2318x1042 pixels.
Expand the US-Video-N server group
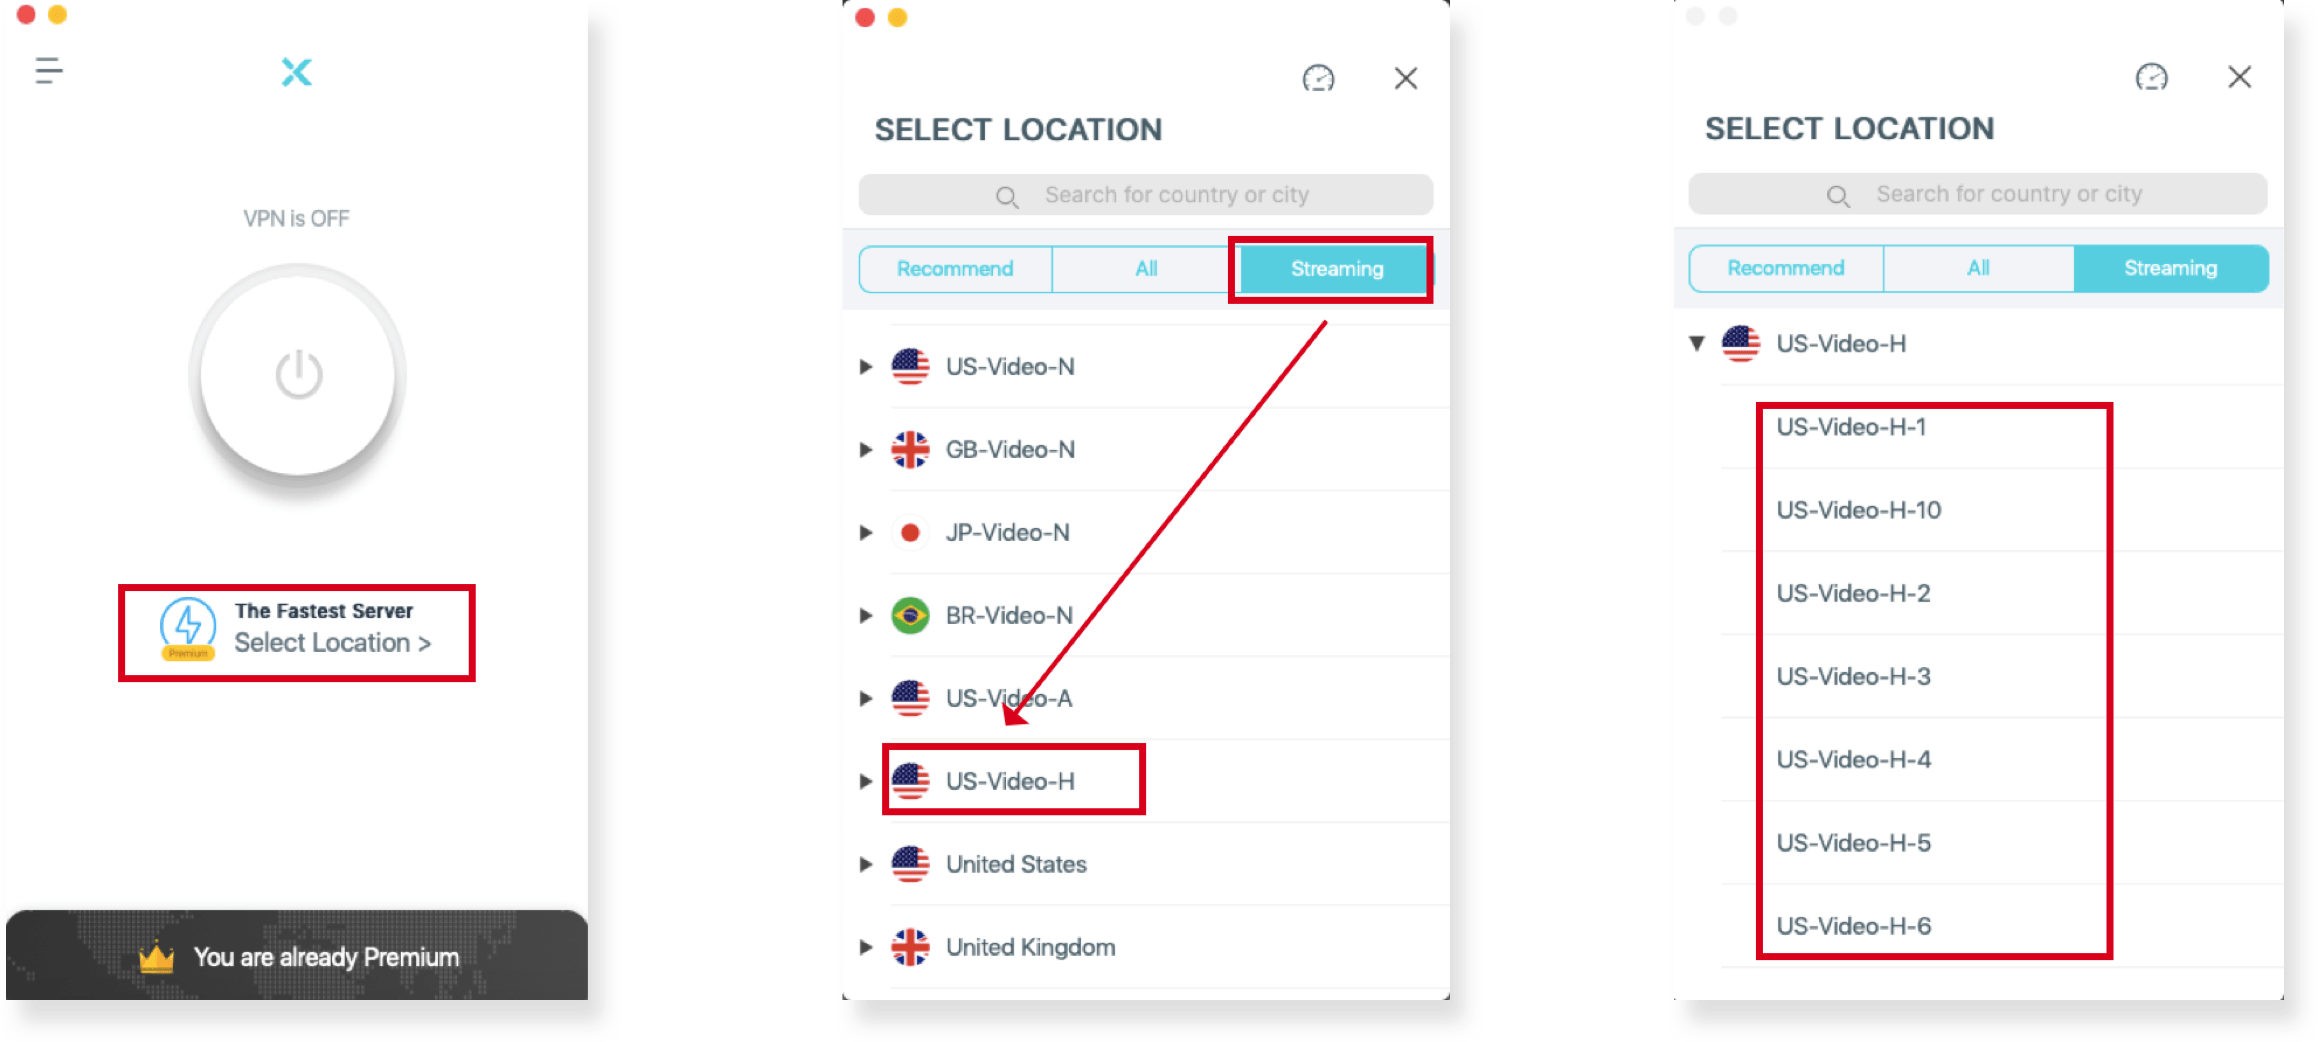coord(866,367)
